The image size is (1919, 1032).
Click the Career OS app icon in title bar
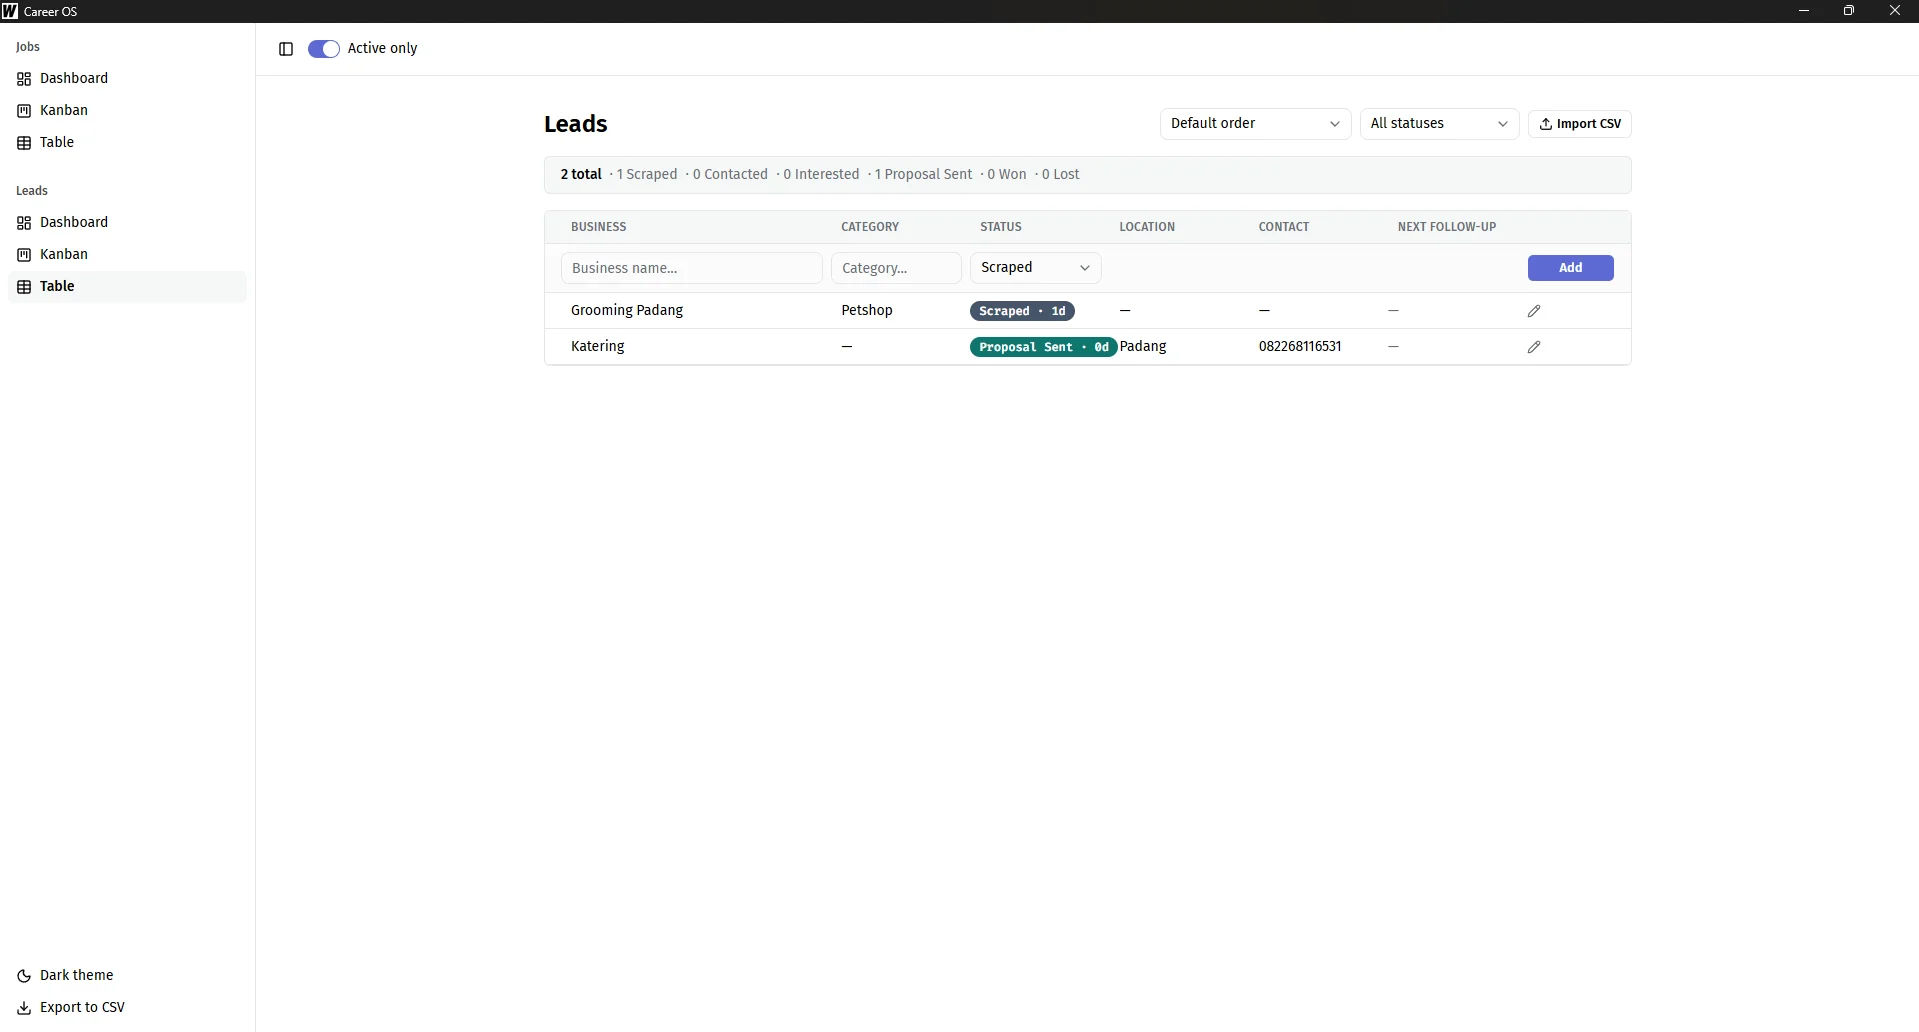pyautogui.click(x=10, y=11)
